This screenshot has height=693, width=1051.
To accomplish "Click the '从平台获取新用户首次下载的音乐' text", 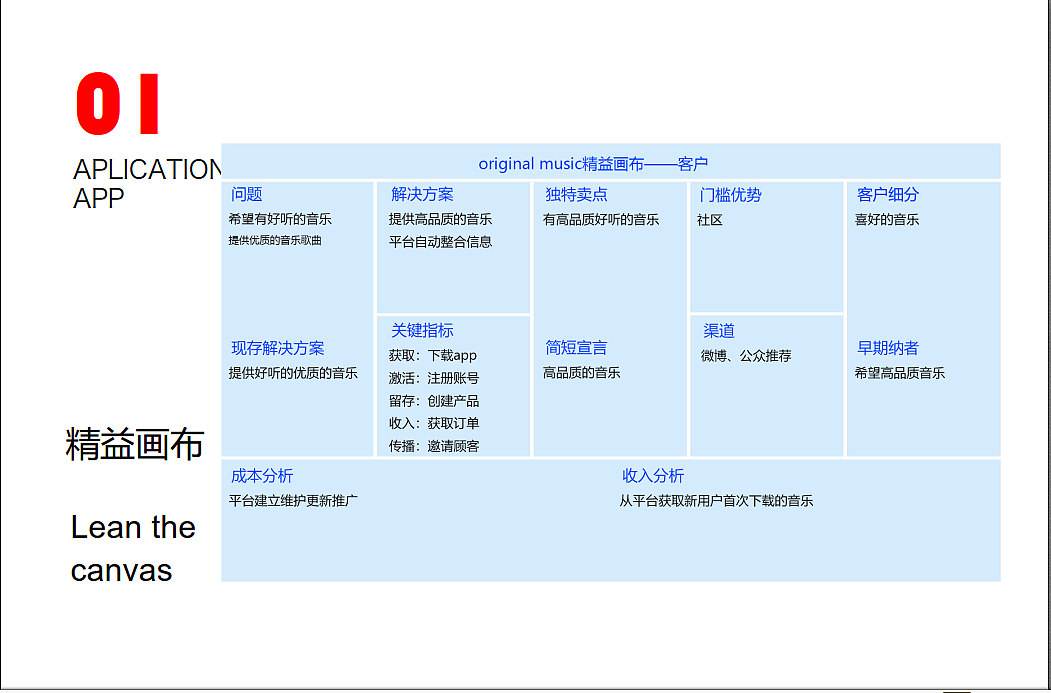I will pyautogui.click(x=716, y=501).
